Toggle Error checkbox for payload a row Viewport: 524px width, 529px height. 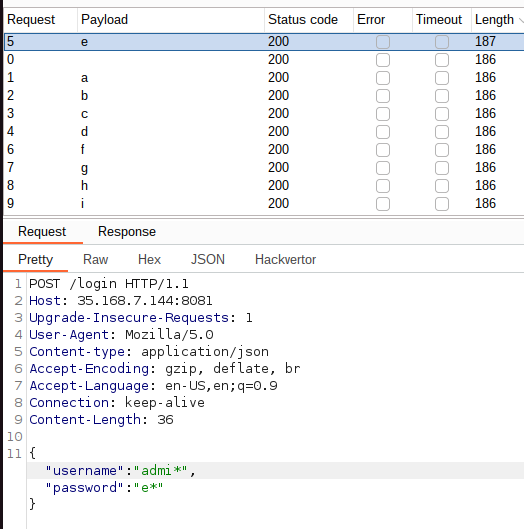(383, 78)
